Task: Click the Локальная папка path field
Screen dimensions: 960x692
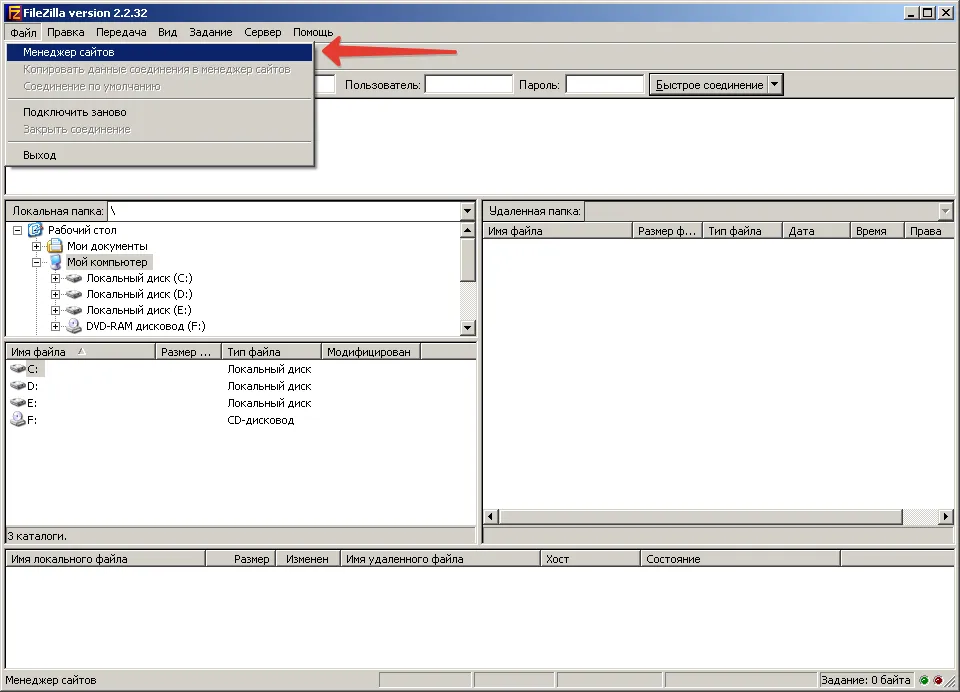Action: (x=284, y=211)
